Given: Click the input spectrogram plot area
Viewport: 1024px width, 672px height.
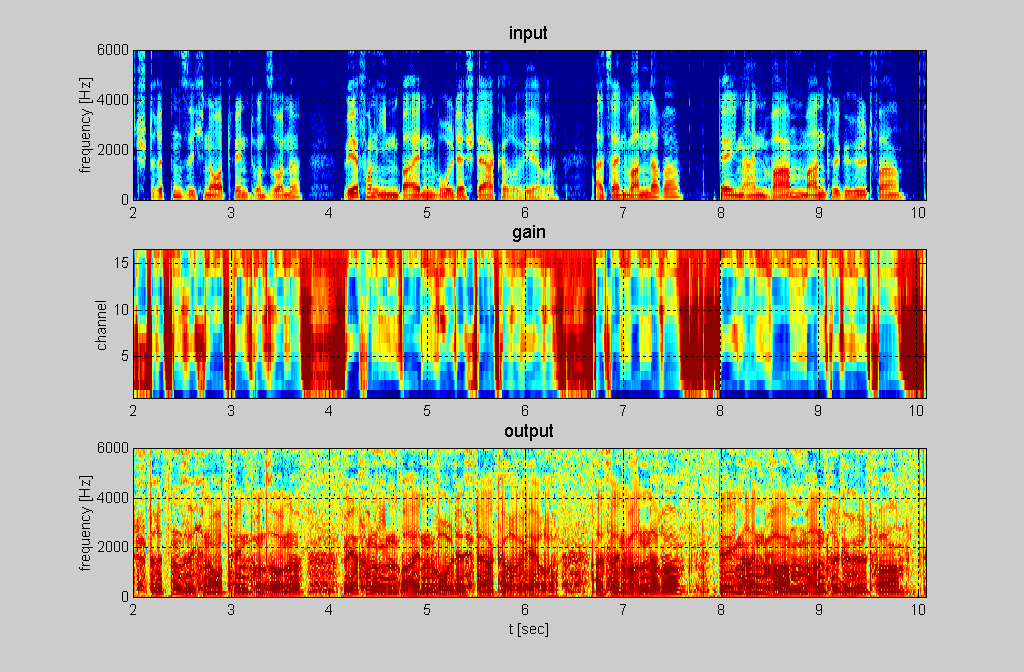Looking at the screenshot, I should (530, 125).
